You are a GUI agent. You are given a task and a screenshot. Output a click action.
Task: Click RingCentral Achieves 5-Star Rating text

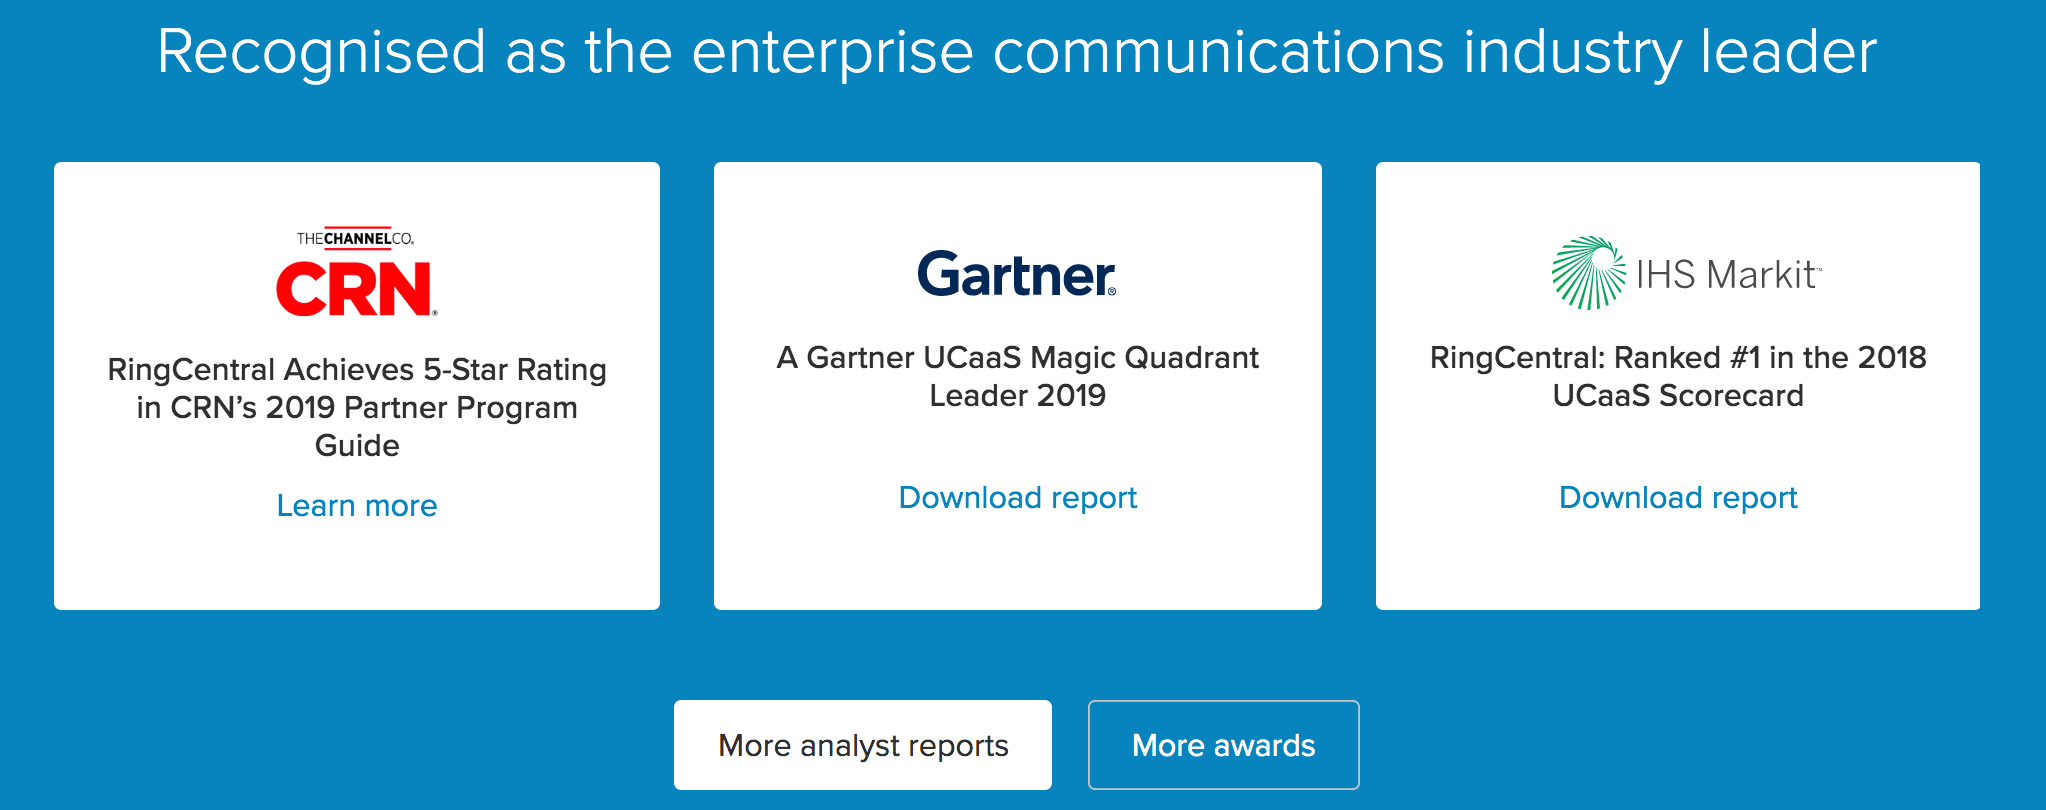[x=357, y=369]
